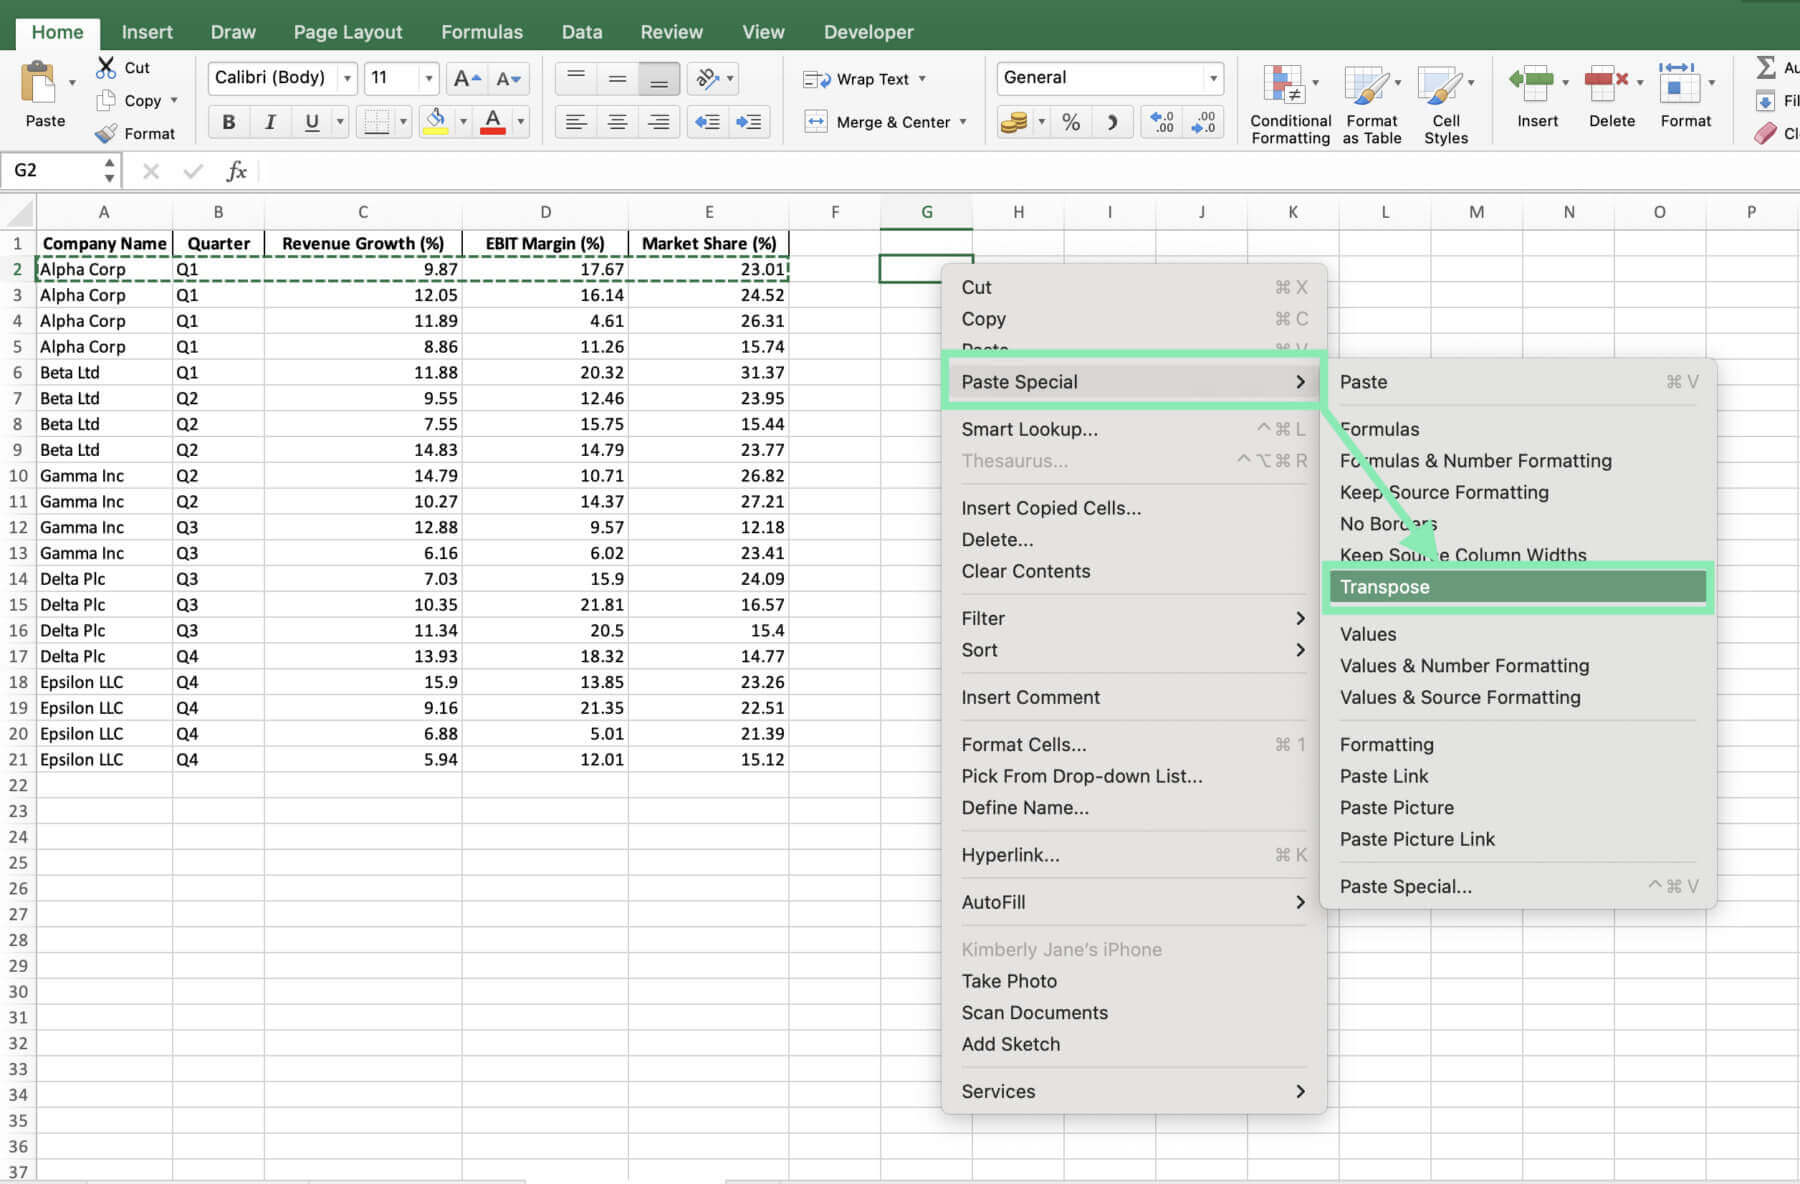Open text orientation options

tap(713, 78)
